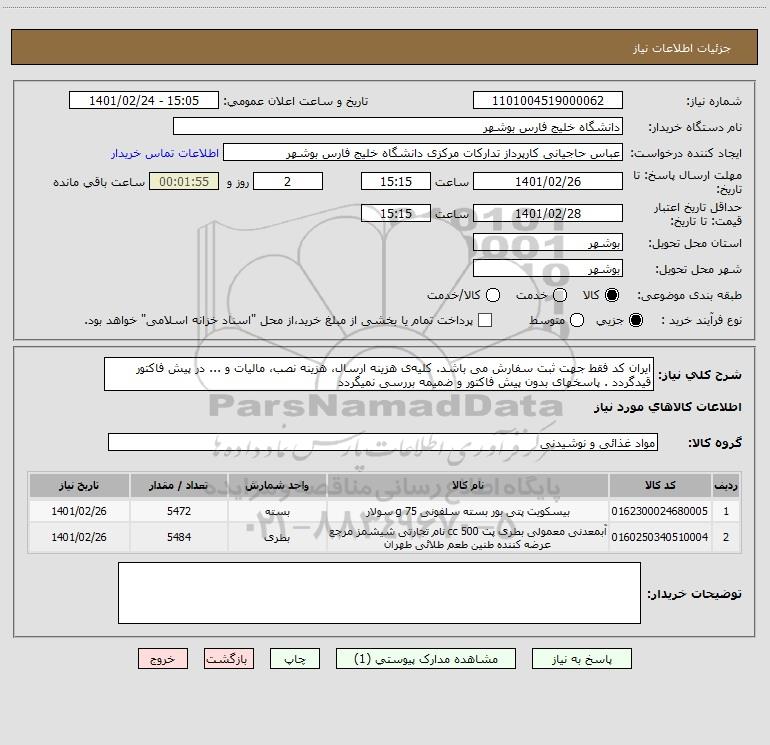Click the quantity cell 5472

click(179, 511)
